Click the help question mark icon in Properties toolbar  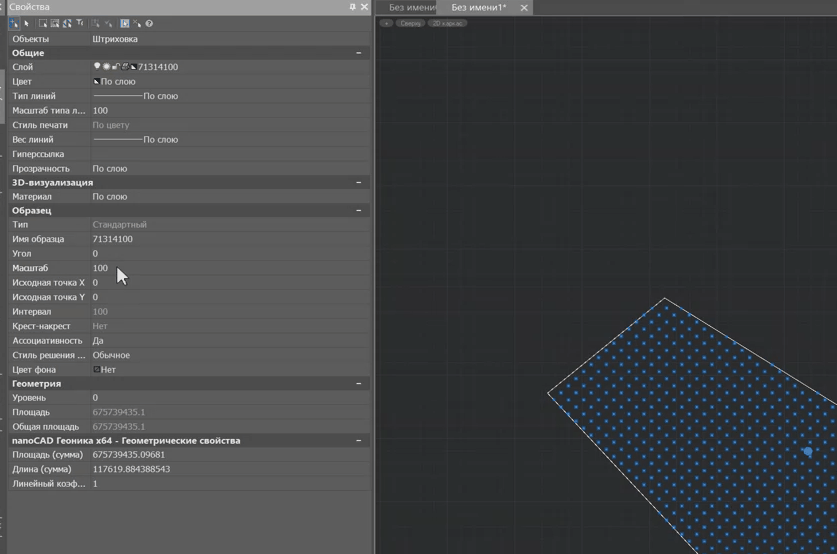(x=149, y=23)
